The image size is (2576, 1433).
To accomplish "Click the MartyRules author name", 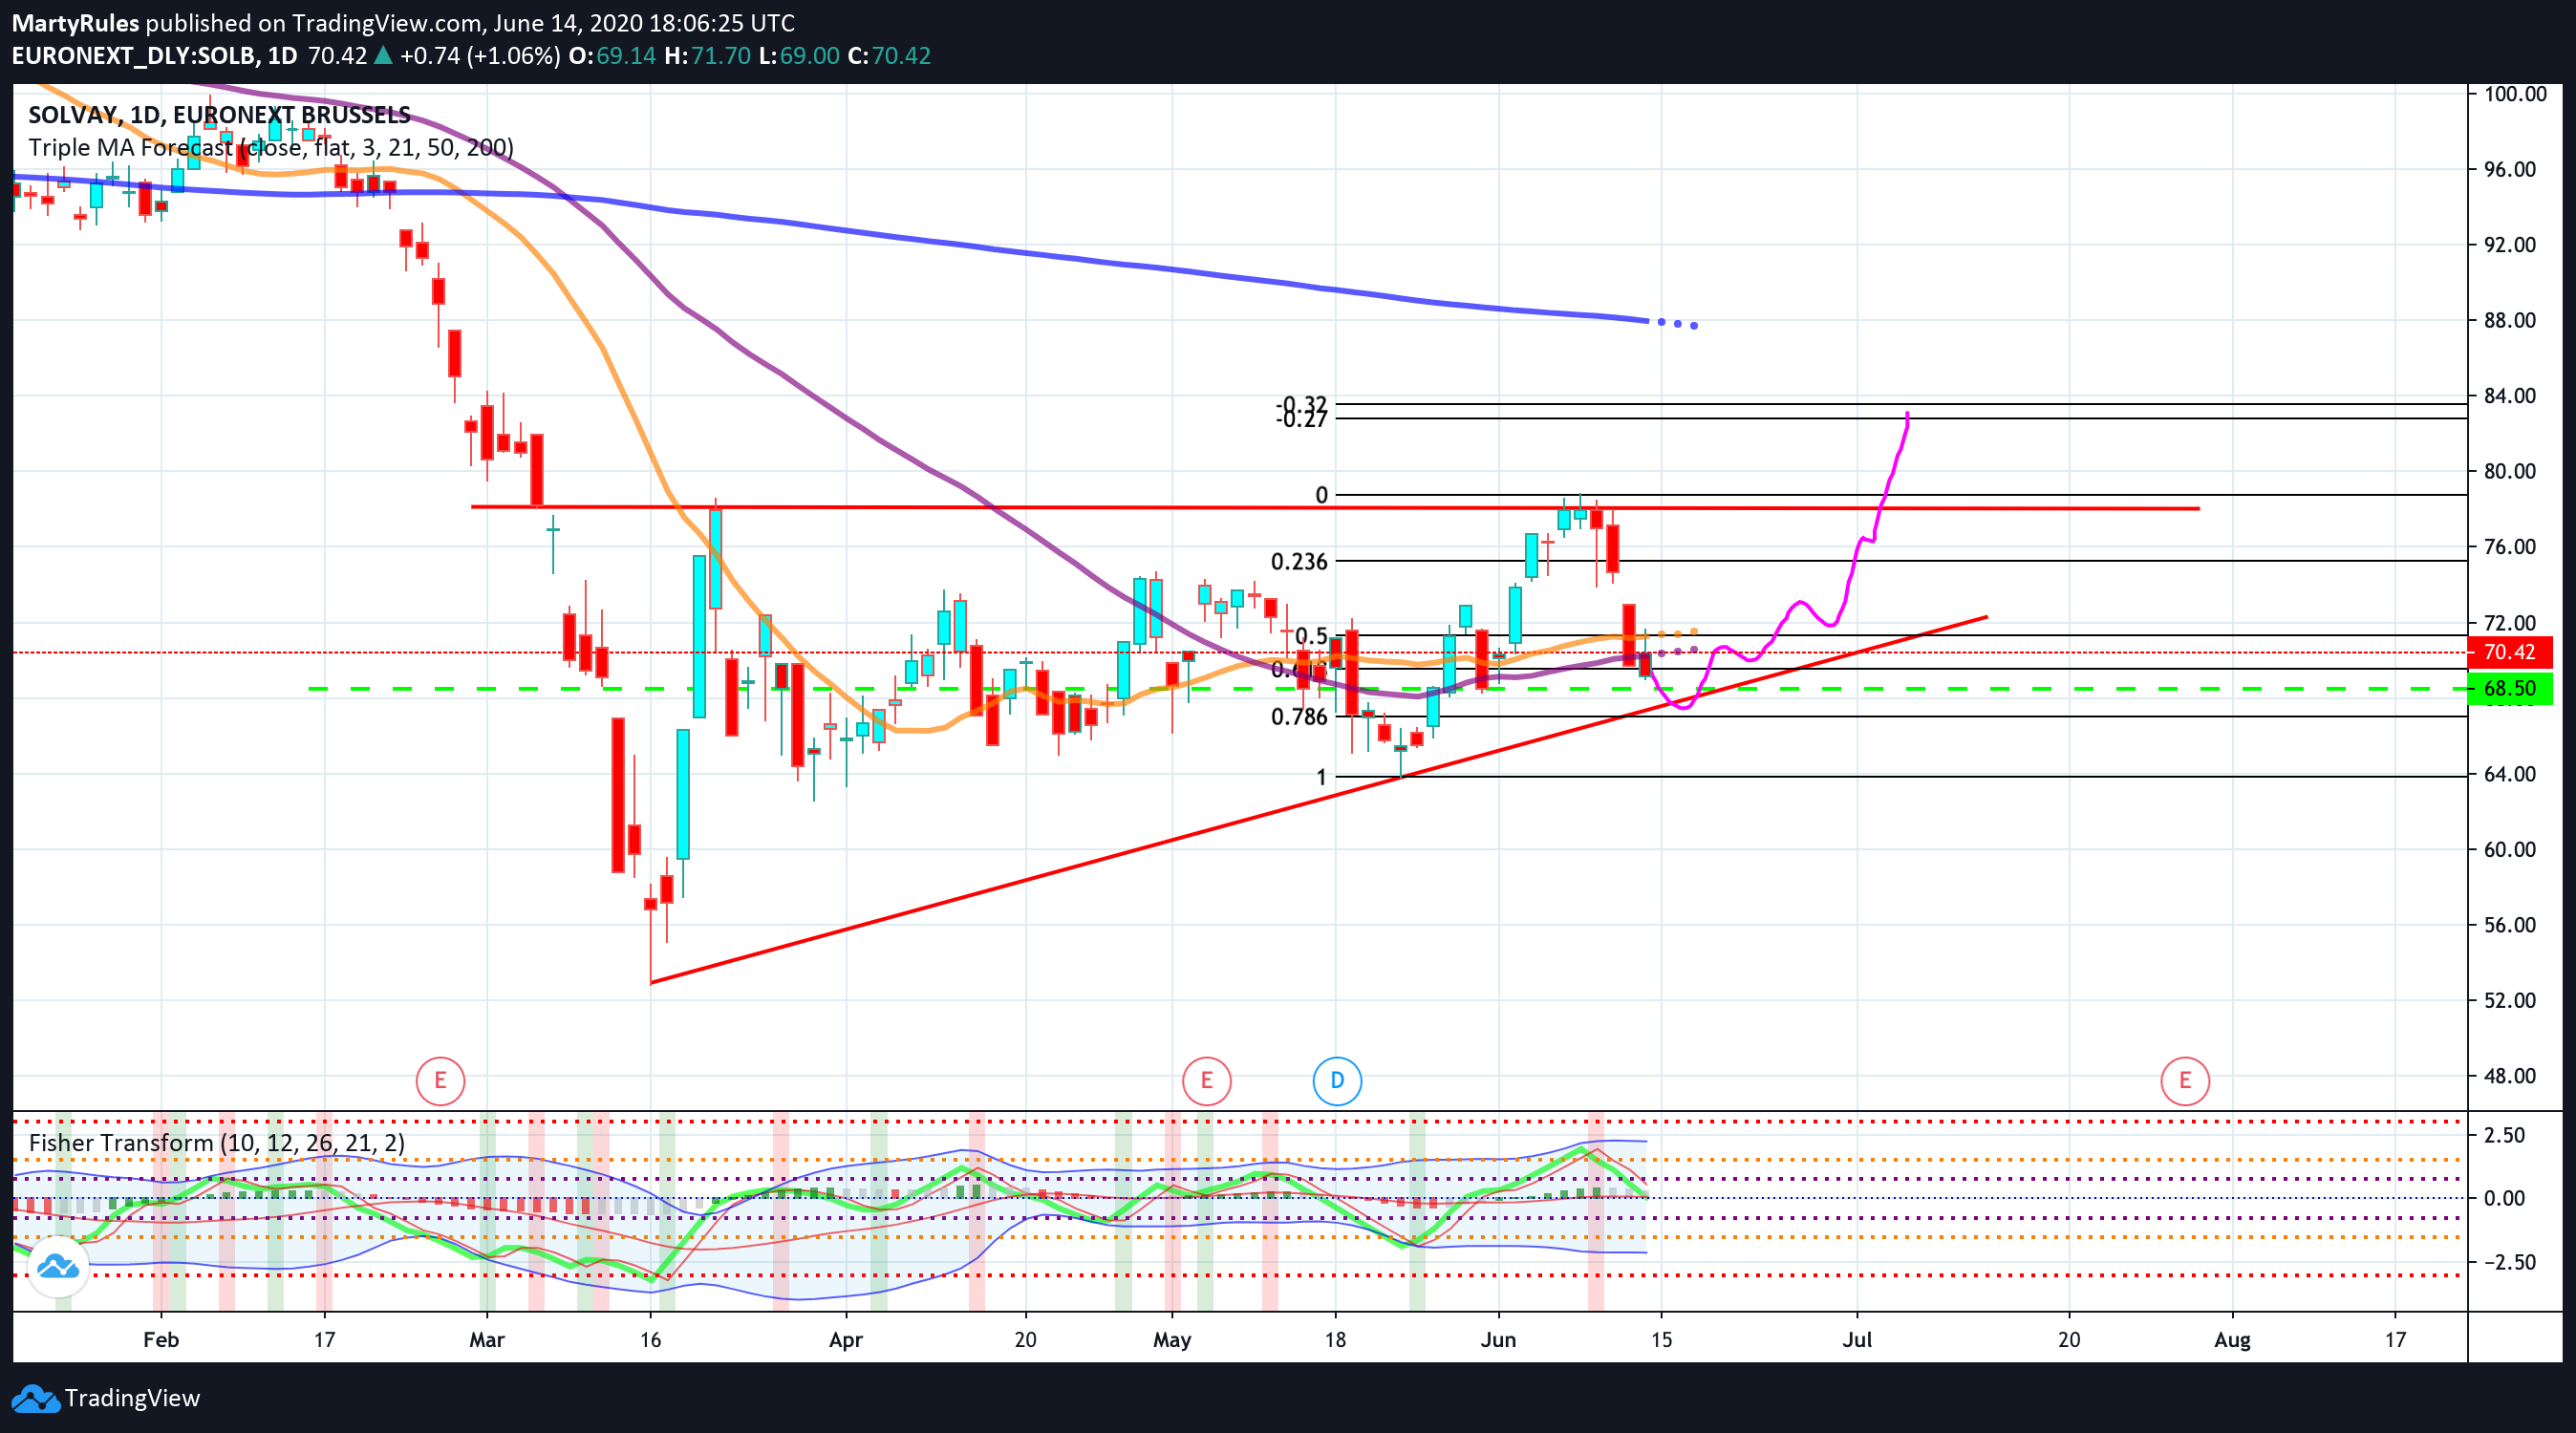I will pos(75,22).
